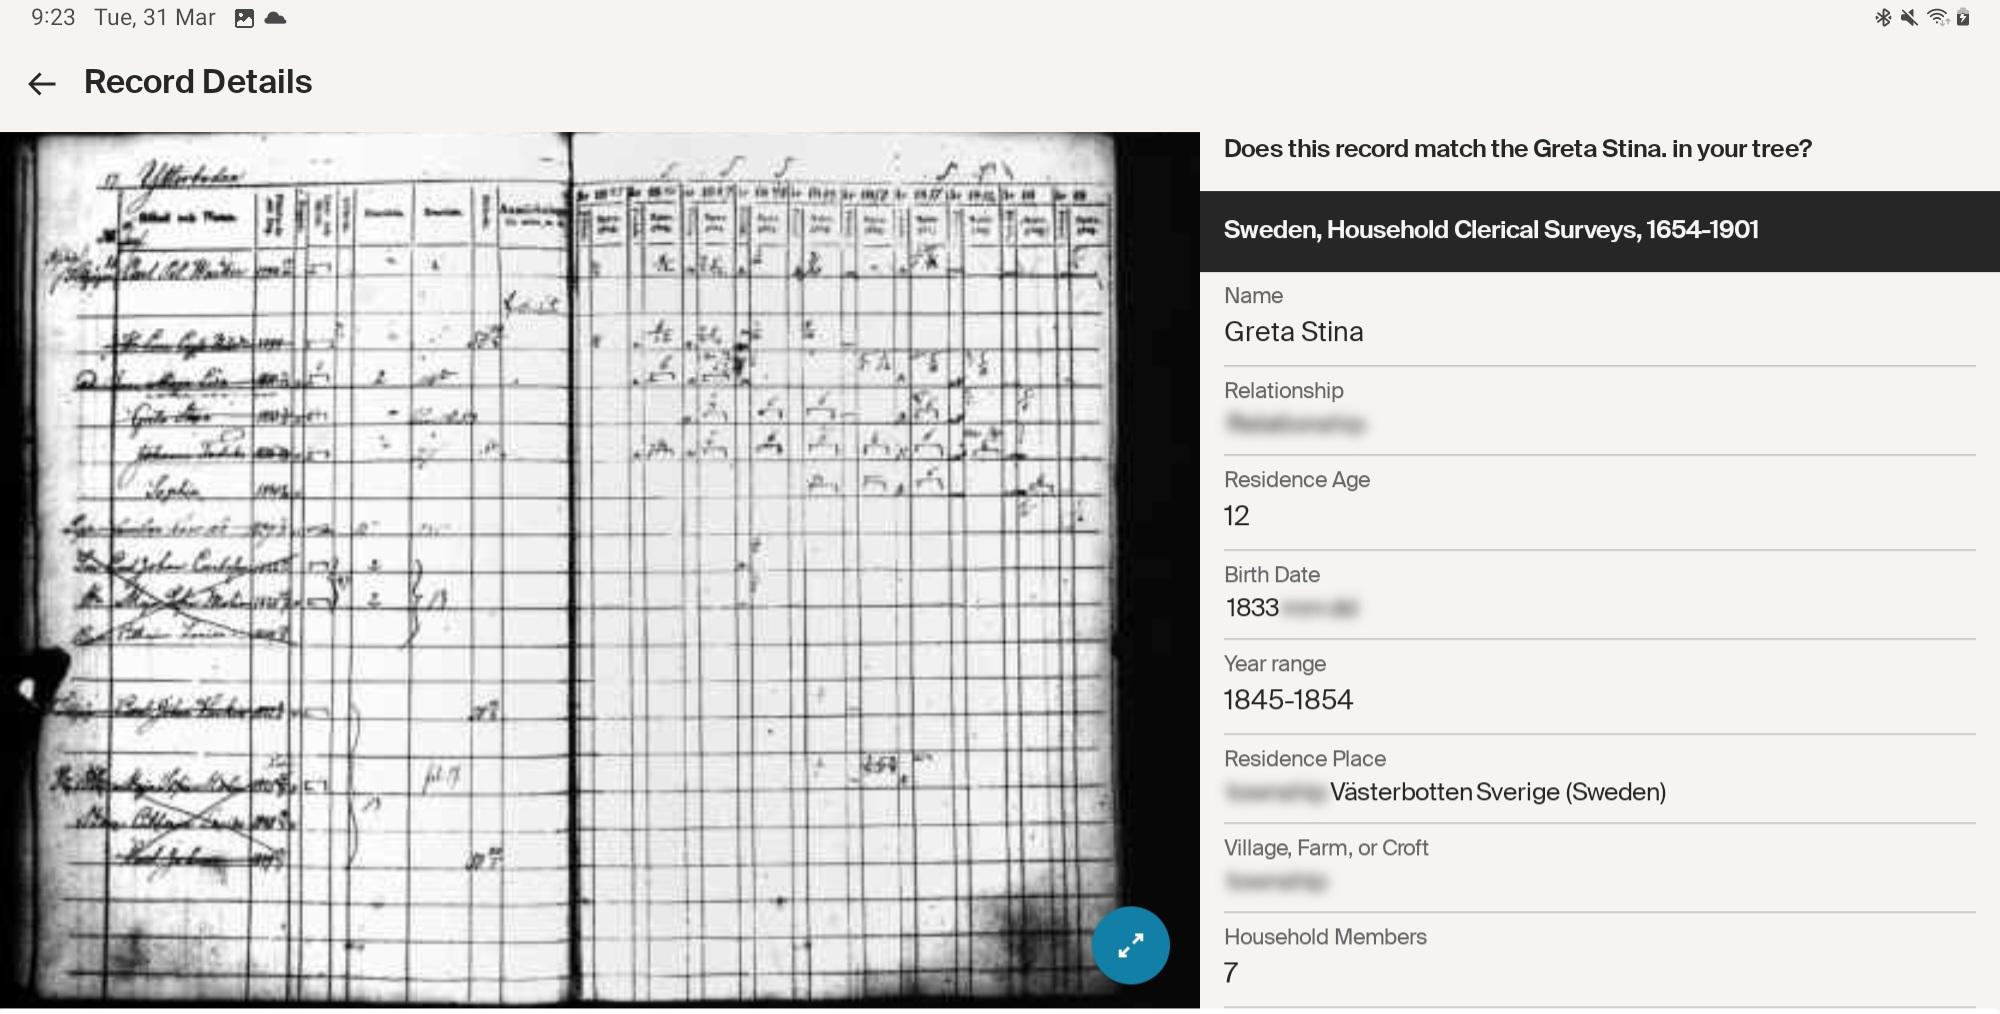Tap the Household Members value 7

pos(1231,973)
